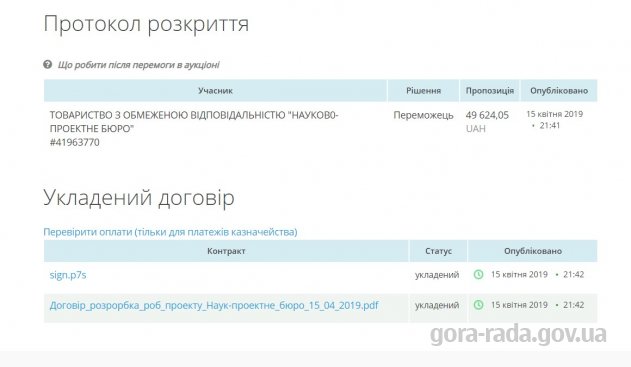The image size is (631, 367).
Task: Click the proposal amount 49 624,05
Action: pyautogui.click(x=487, y=115)
